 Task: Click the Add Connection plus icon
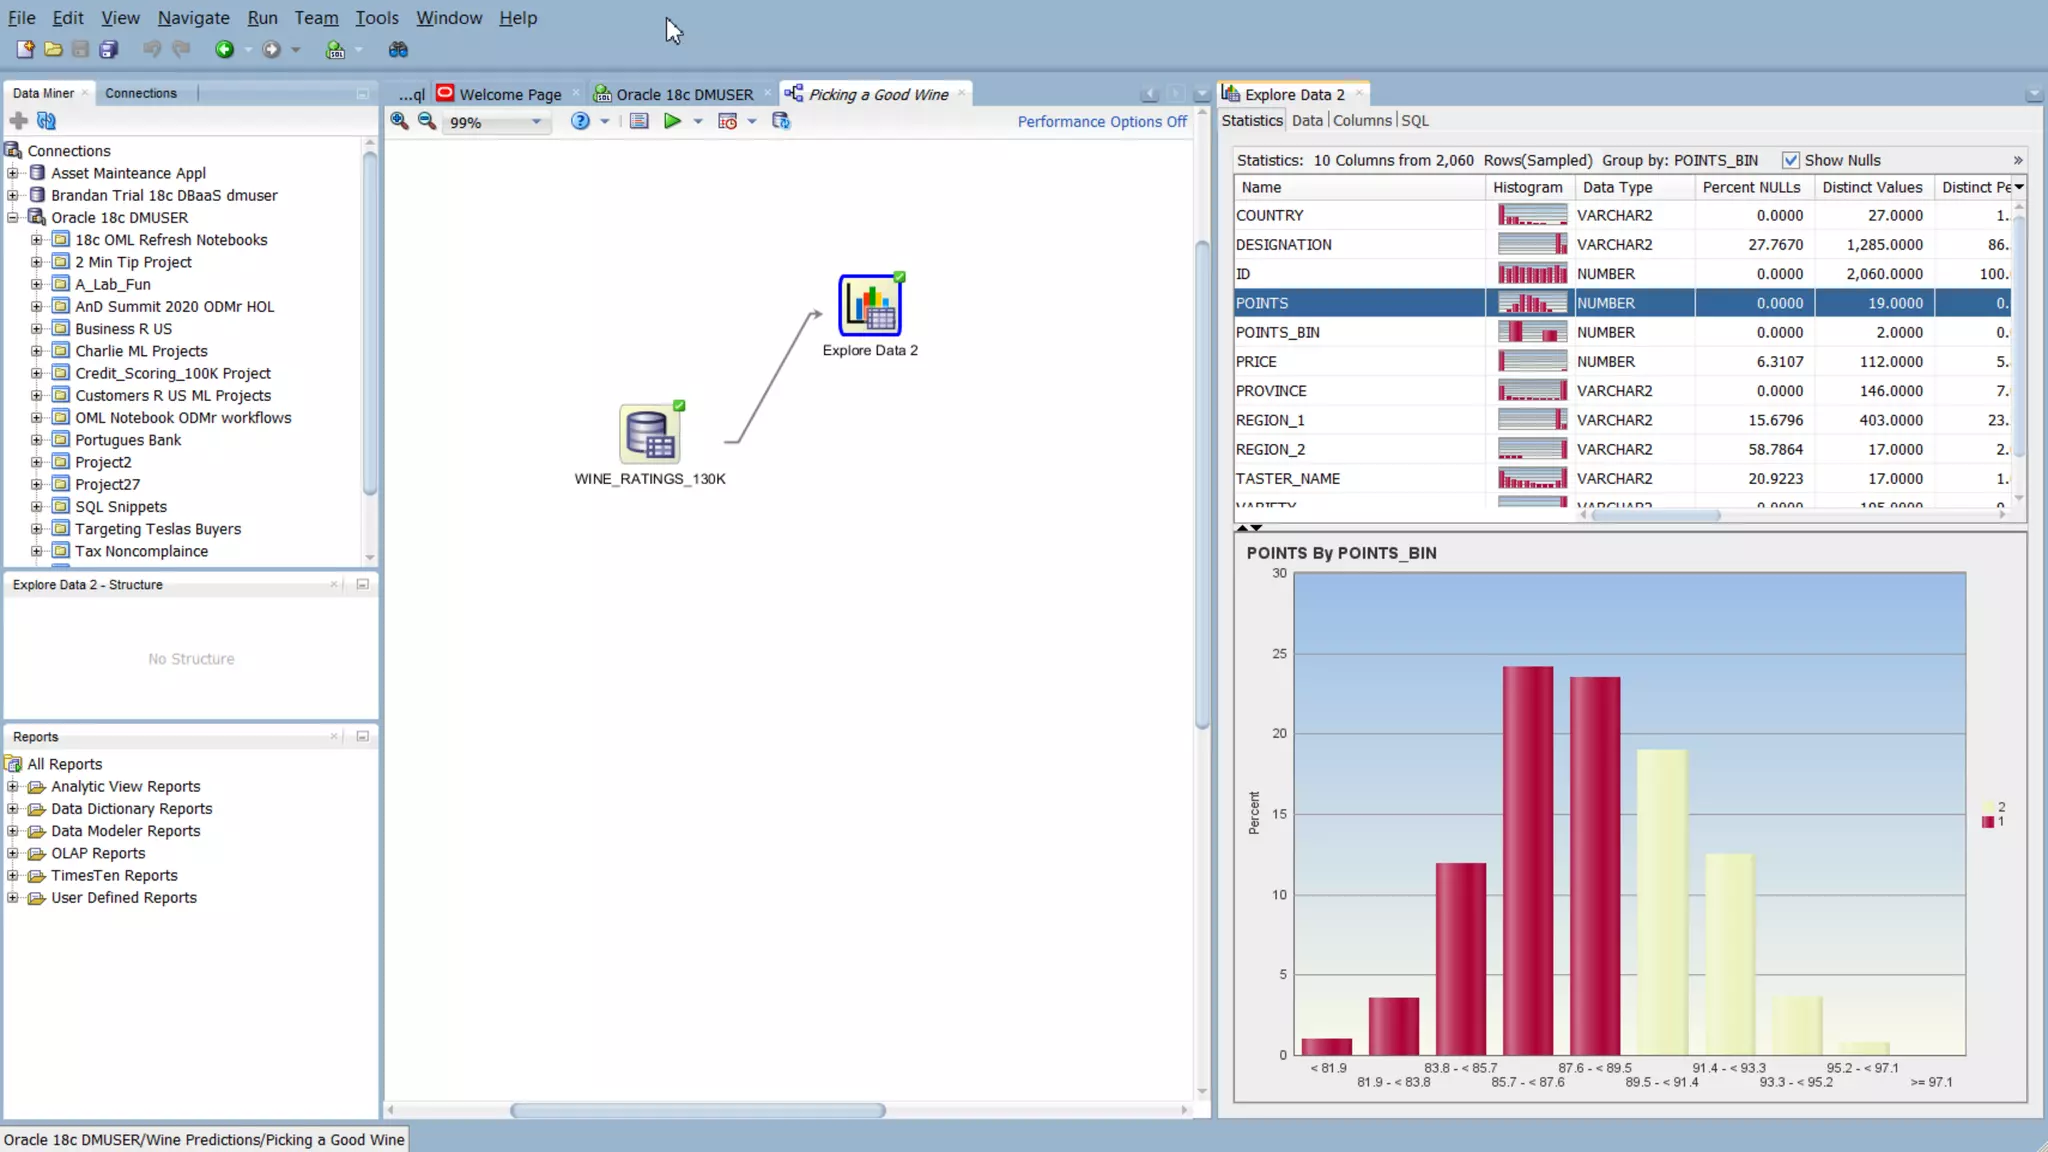coord(18,121)
